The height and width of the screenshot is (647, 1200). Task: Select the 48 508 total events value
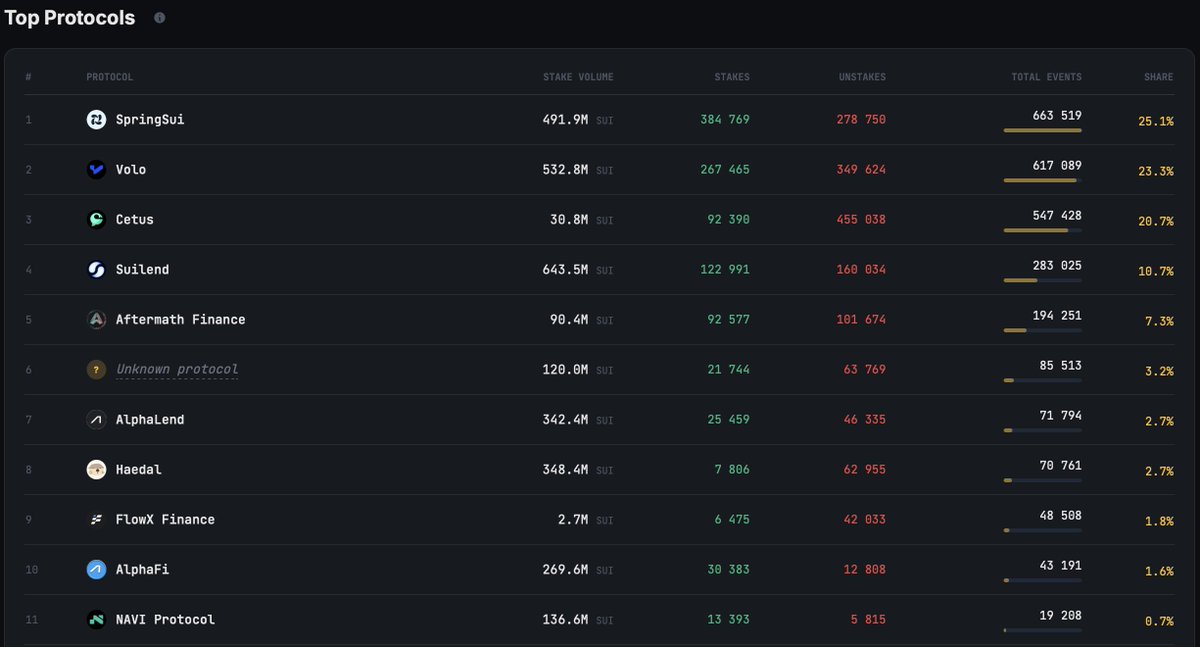point(1061,516)
